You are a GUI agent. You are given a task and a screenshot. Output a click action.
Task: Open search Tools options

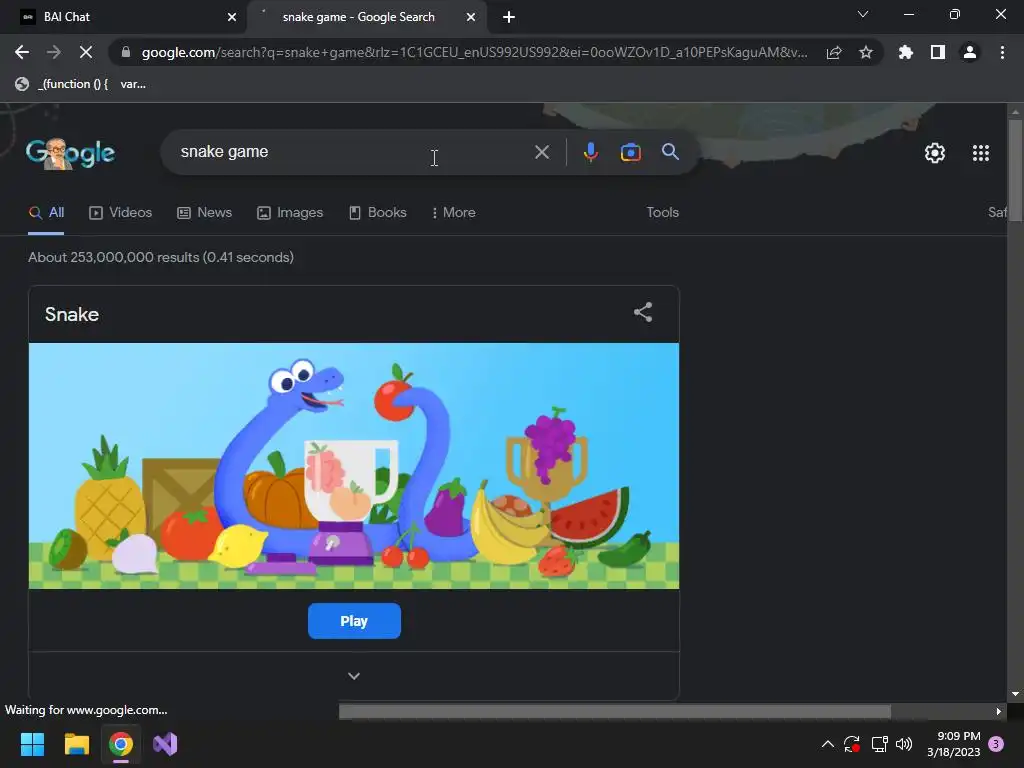[662, 212]
